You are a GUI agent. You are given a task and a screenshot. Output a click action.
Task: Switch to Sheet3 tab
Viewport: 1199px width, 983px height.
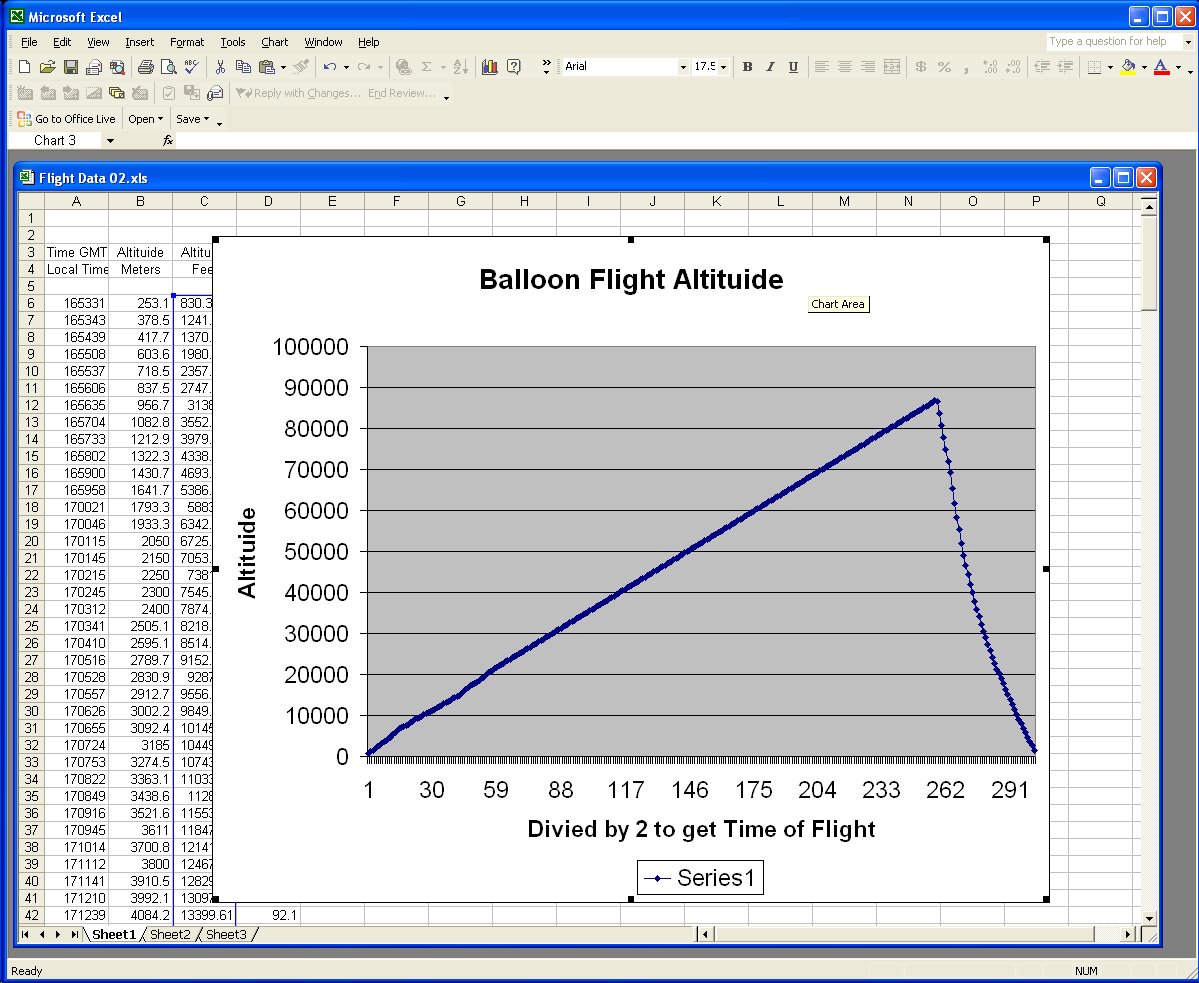pyautogui.click(x=226, y=934)
